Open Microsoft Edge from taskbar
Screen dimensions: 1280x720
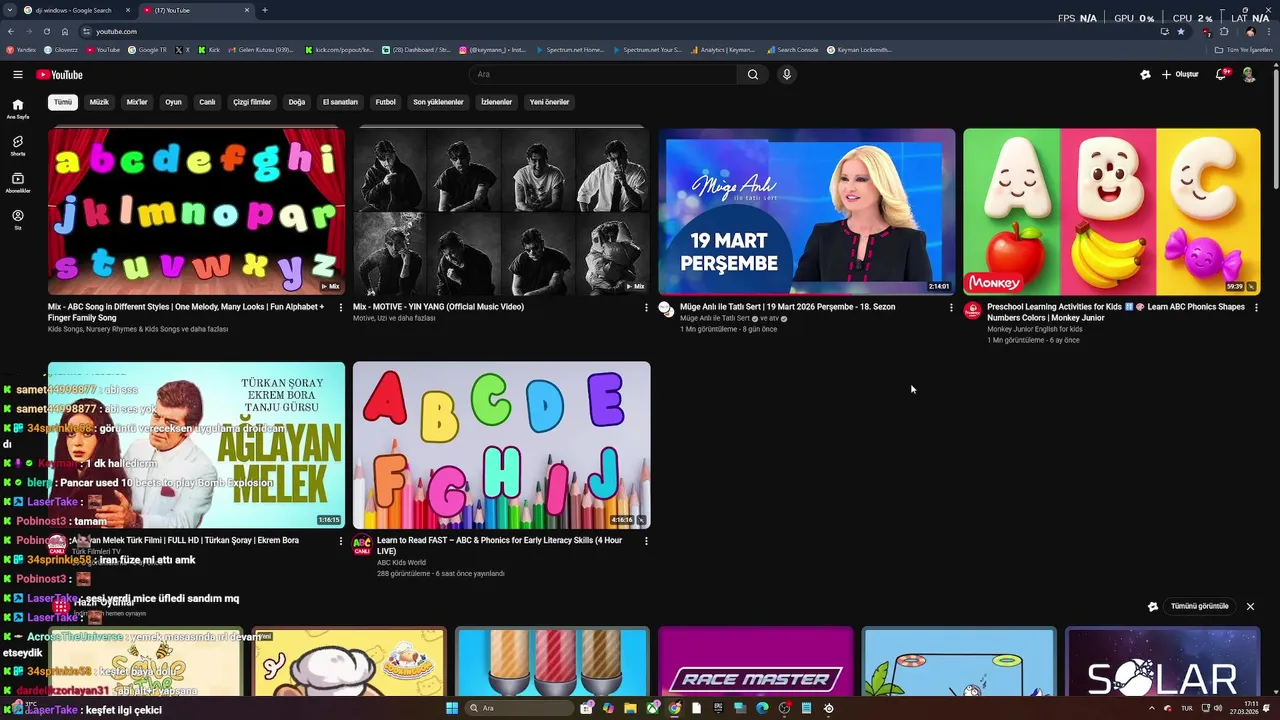(x=762, y=708)
